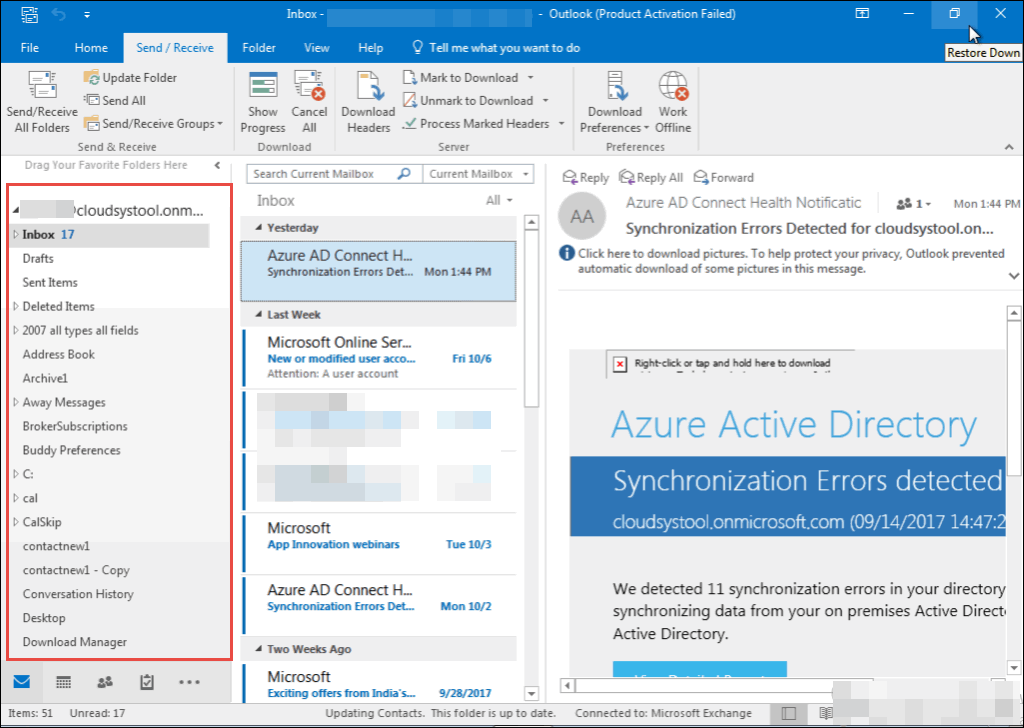Click Tell me what you want to do
The height and width of the screenshot is (728, 1024).
496,48
